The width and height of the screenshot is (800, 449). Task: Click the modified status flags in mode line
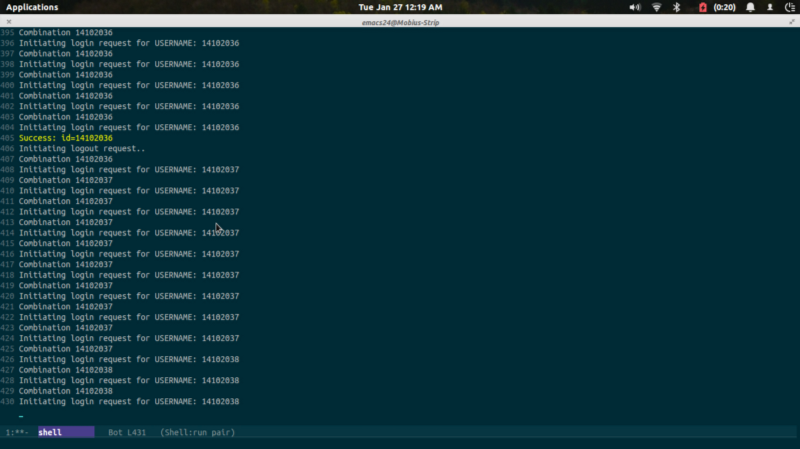[x=17, y=432]
